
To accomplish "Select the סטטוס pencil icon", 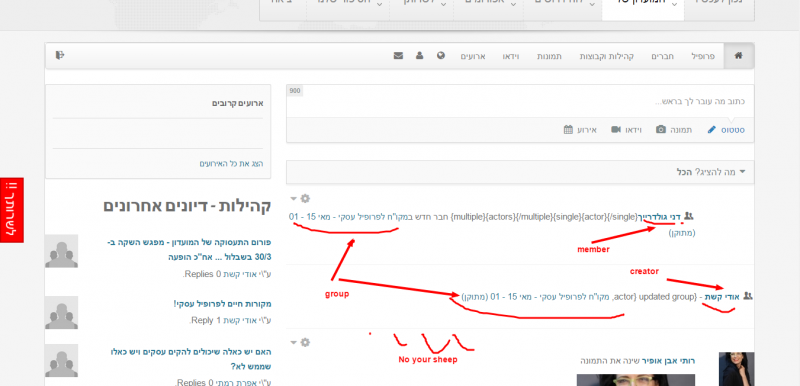I will click(x=712, y=130).
